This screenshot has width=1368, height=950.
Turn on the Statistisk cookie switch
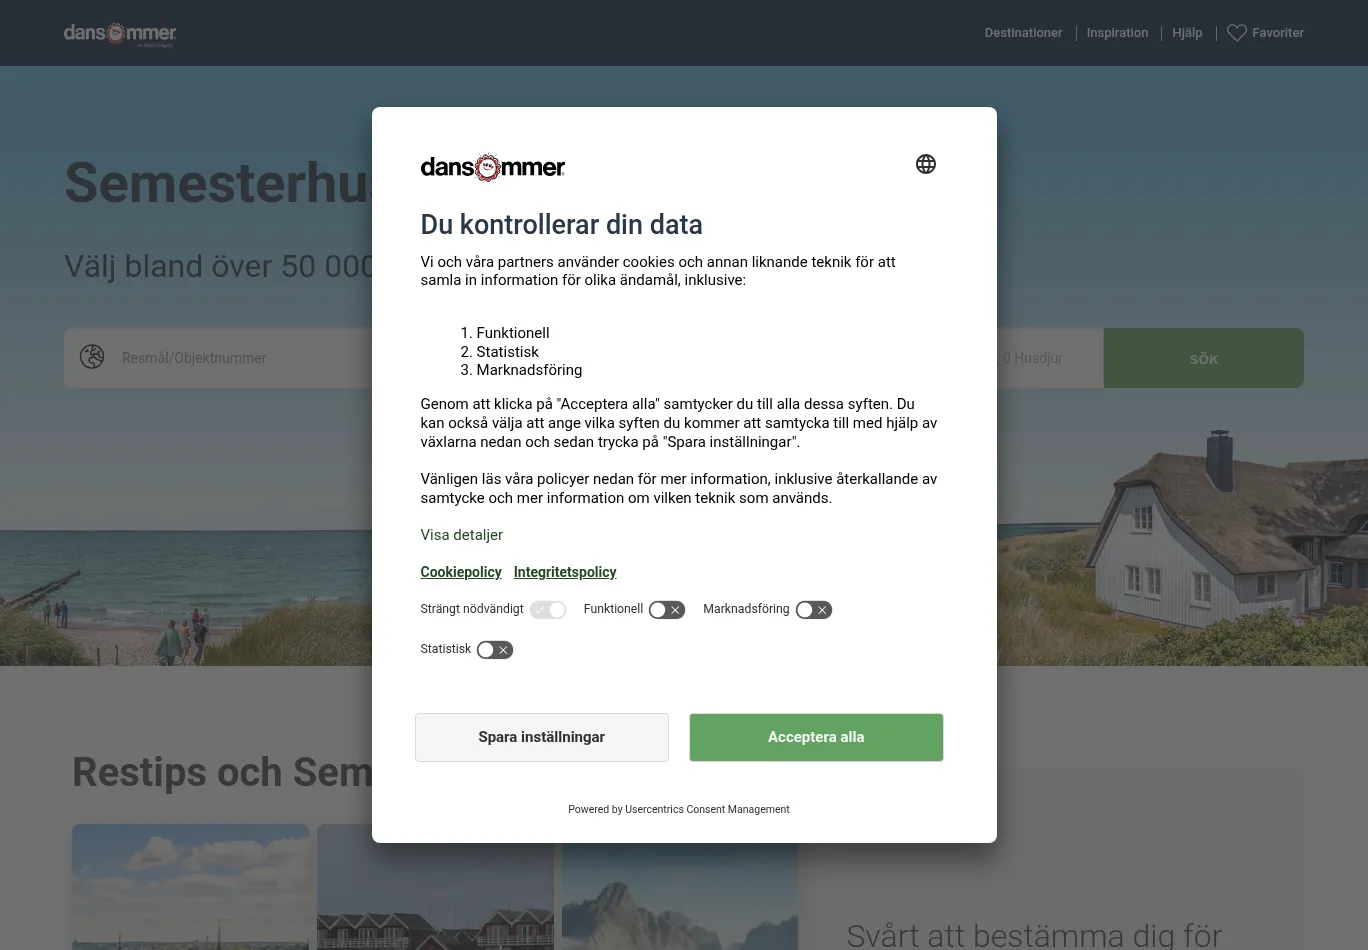click(x=494, y=650)
